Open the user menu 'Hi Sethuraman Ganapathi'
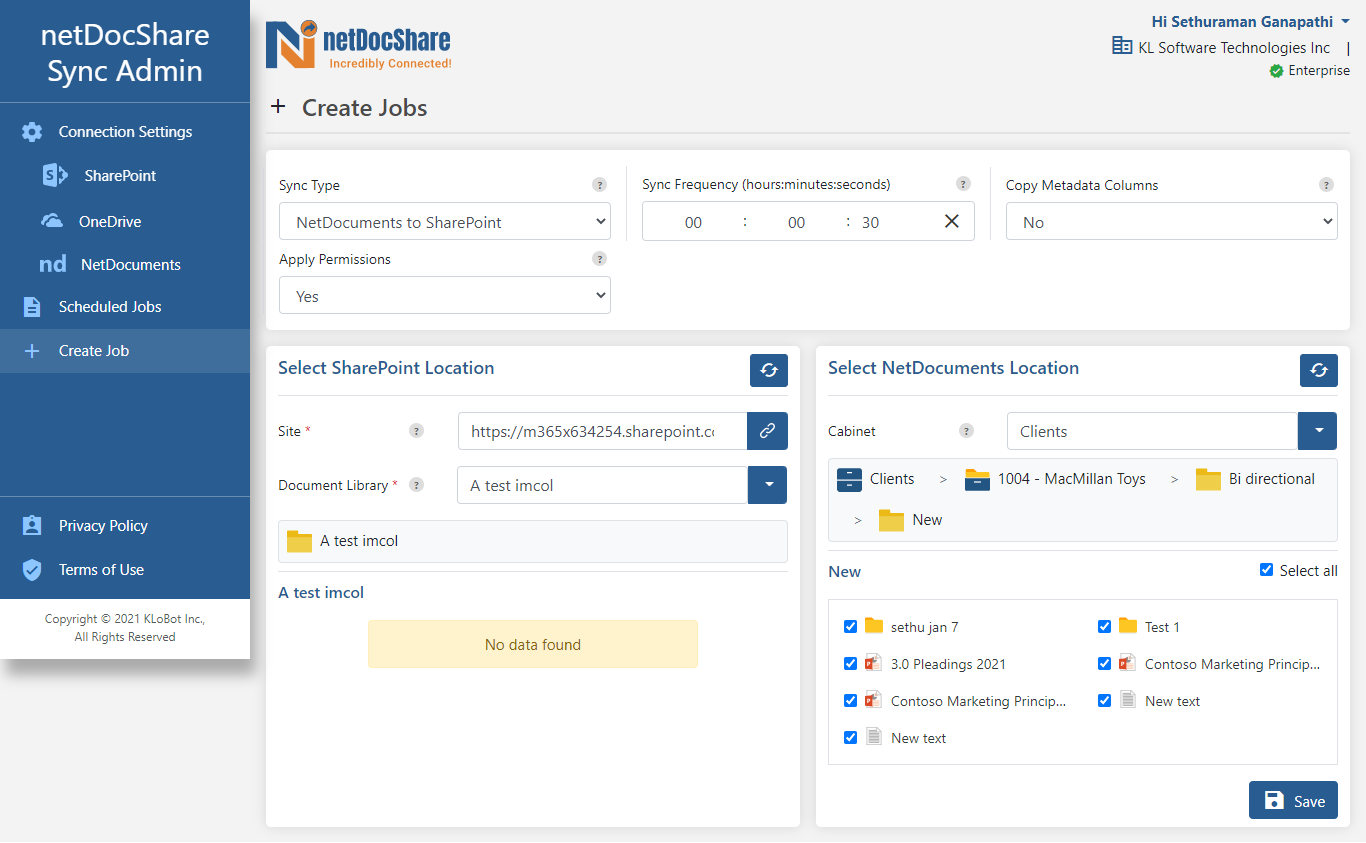 [x=1250, y=21]
